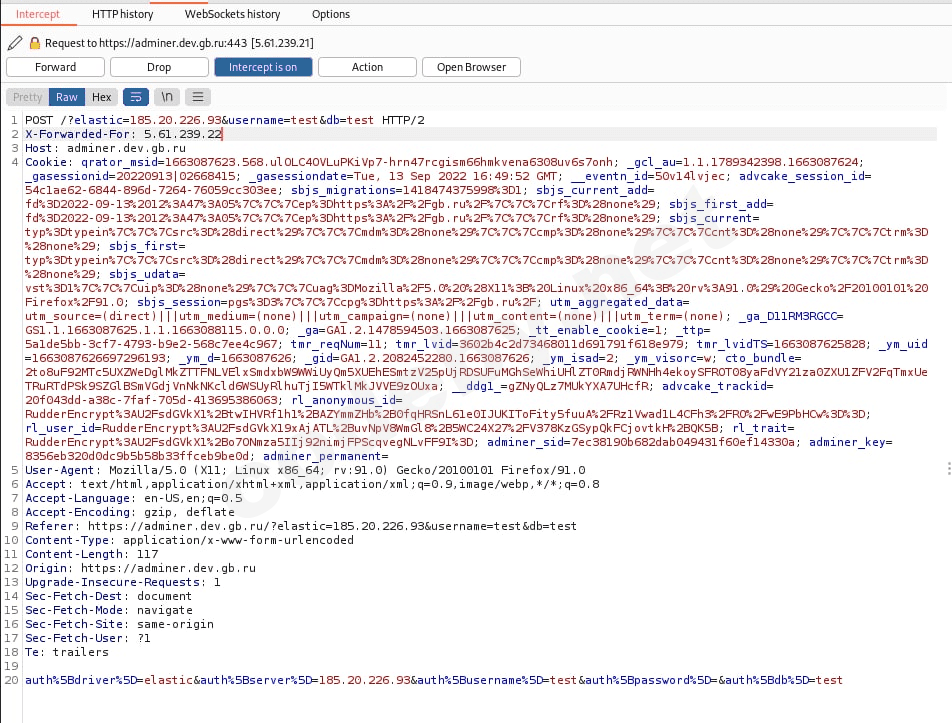The width and height of the screenshot is (952, 723).
Task: Open the hamburger editor options menu
Action: pyautogui.click(x=198, y=97)
